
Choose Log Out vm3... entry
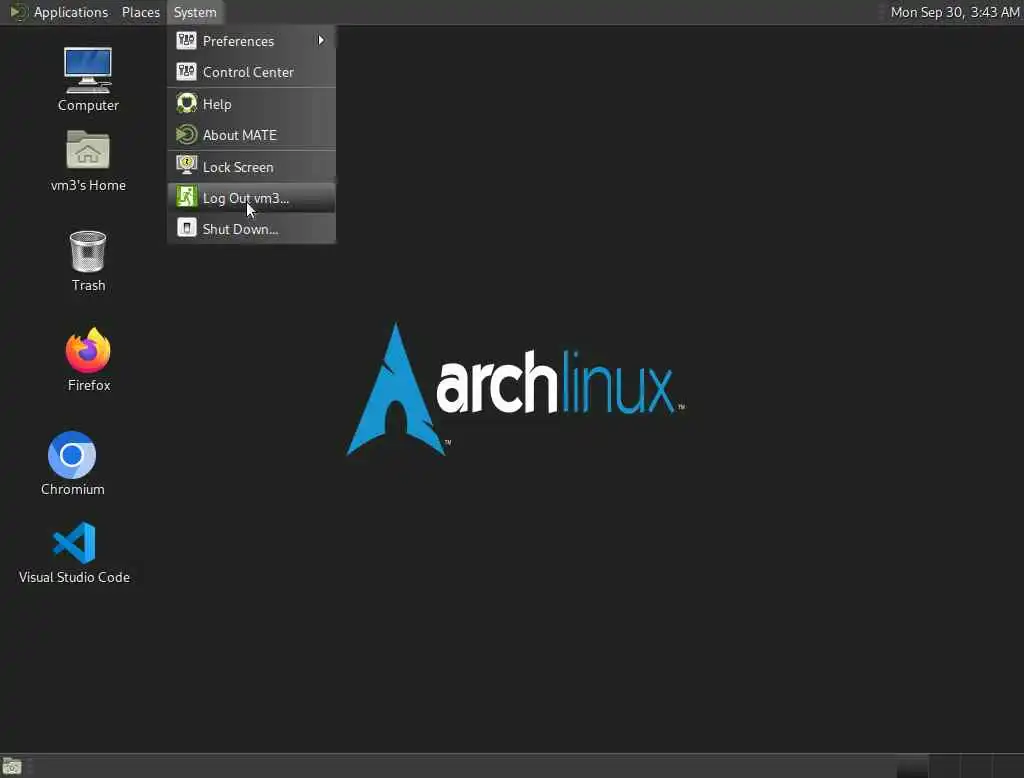[251, 198]
